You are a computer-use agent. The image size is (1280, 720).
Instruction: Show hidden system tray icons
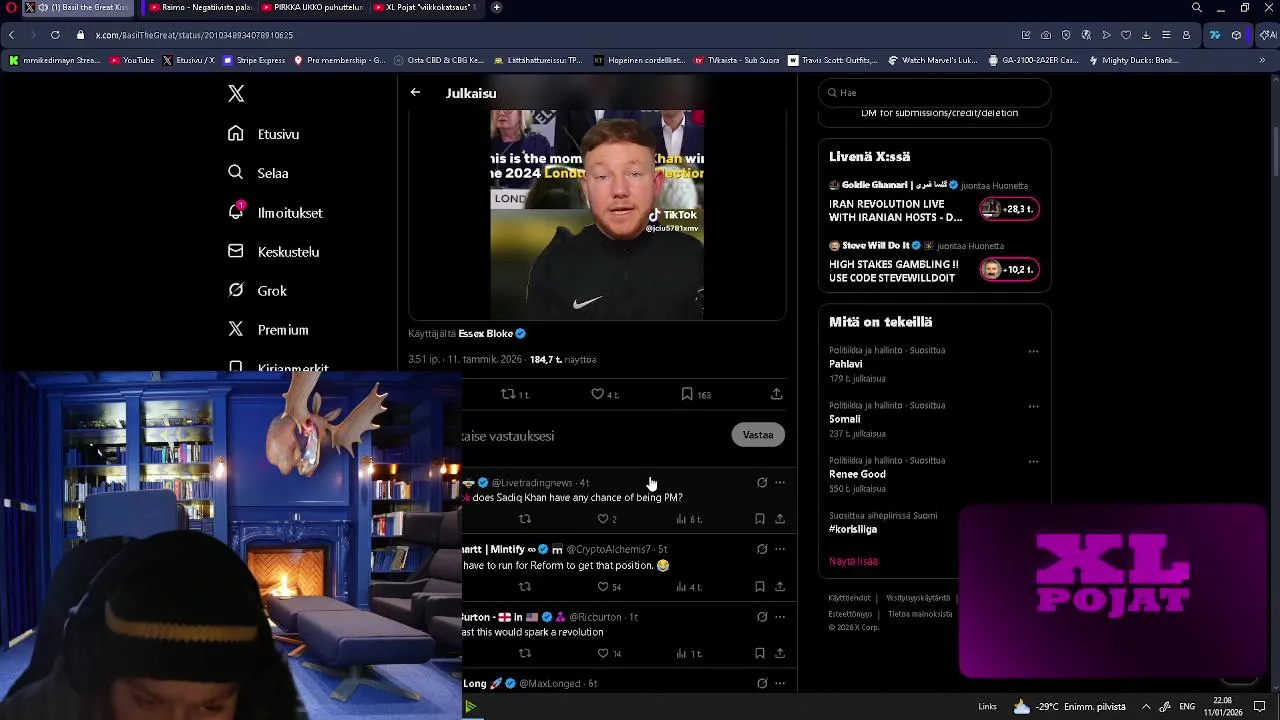coord(1146,706)
